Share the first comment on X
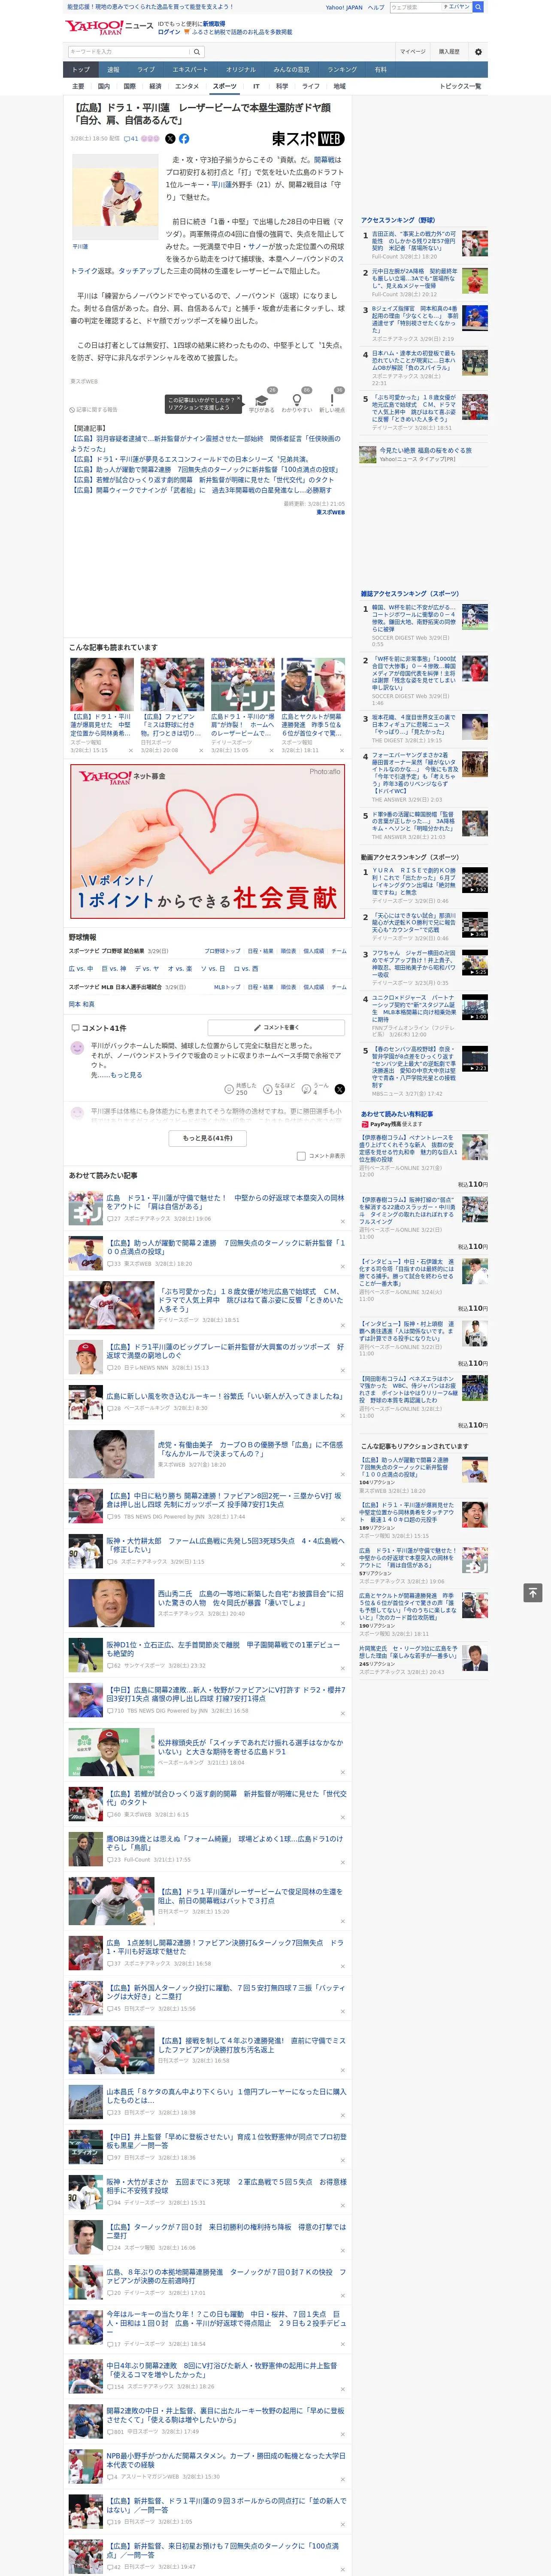Viewport: 551px width, 2576px height. (340, 1089)
